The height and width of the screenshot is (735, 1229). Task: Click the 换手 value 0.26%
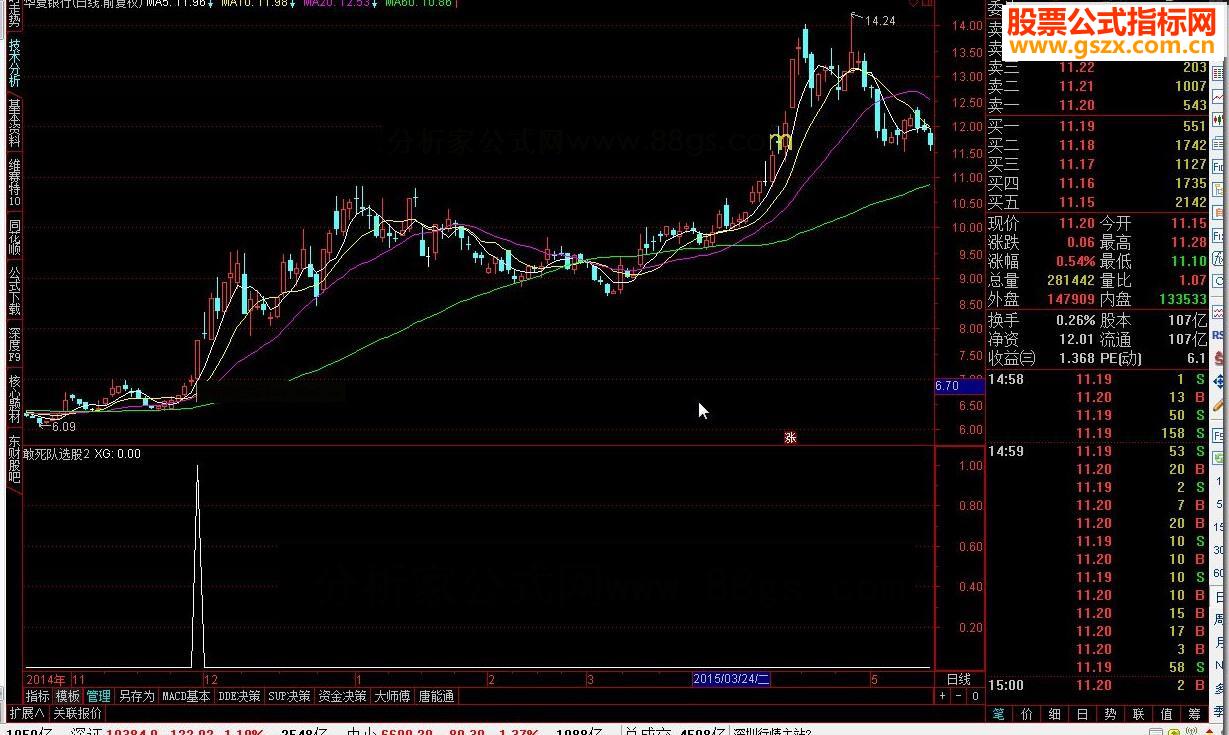click(1075, 320)
